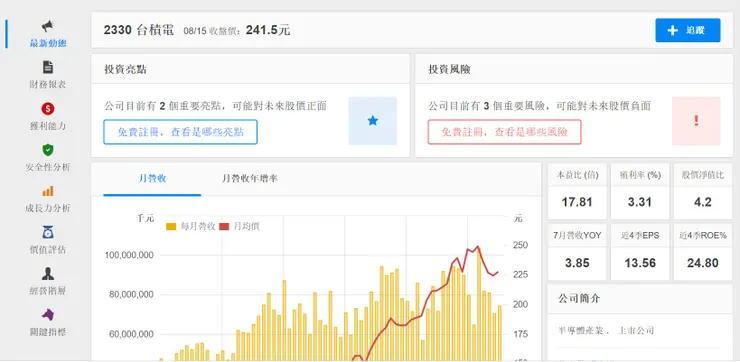Screen dimensions: 740x362
Task: Switch to the 月營收 tab
Action: pos(152,179)
